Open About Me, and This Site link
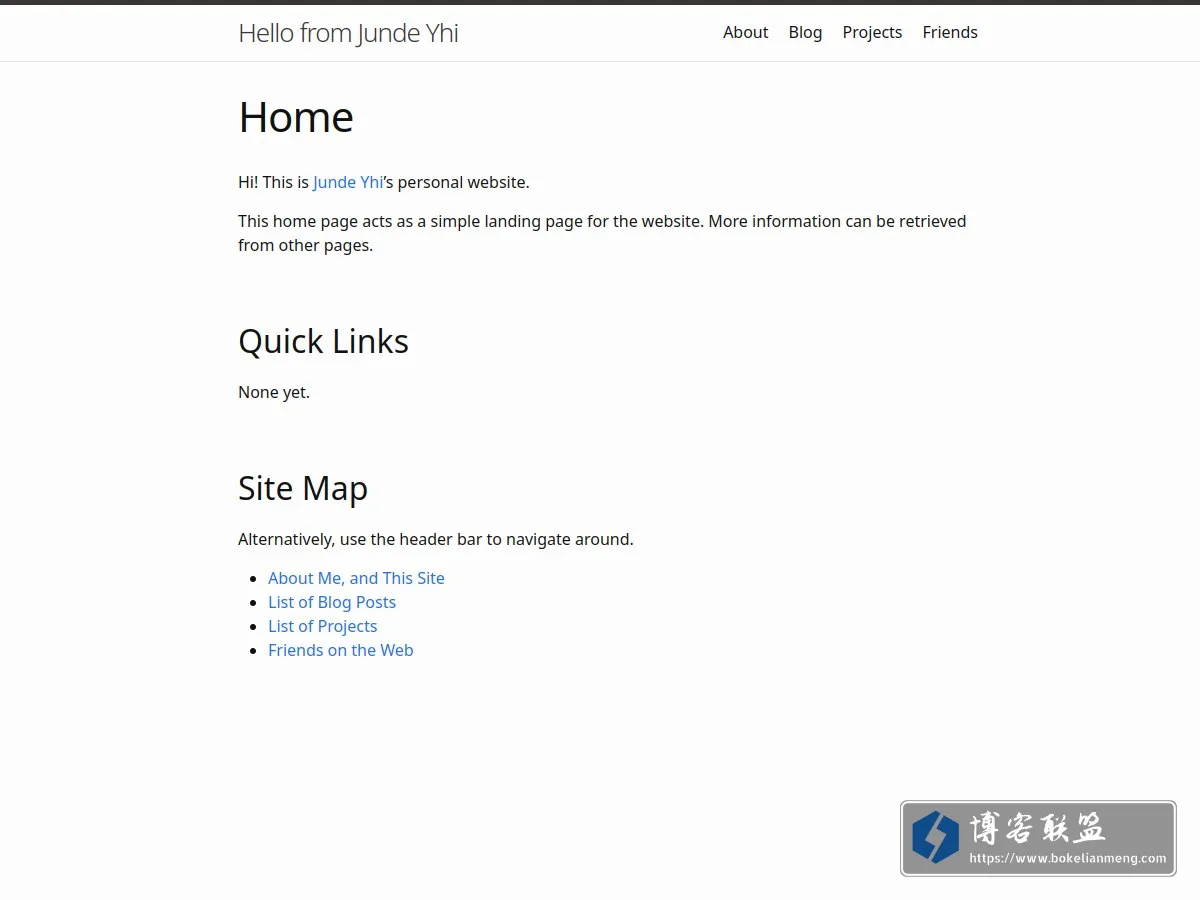The height and width of the screenshot is (900, 1200). tap(356, 578)
